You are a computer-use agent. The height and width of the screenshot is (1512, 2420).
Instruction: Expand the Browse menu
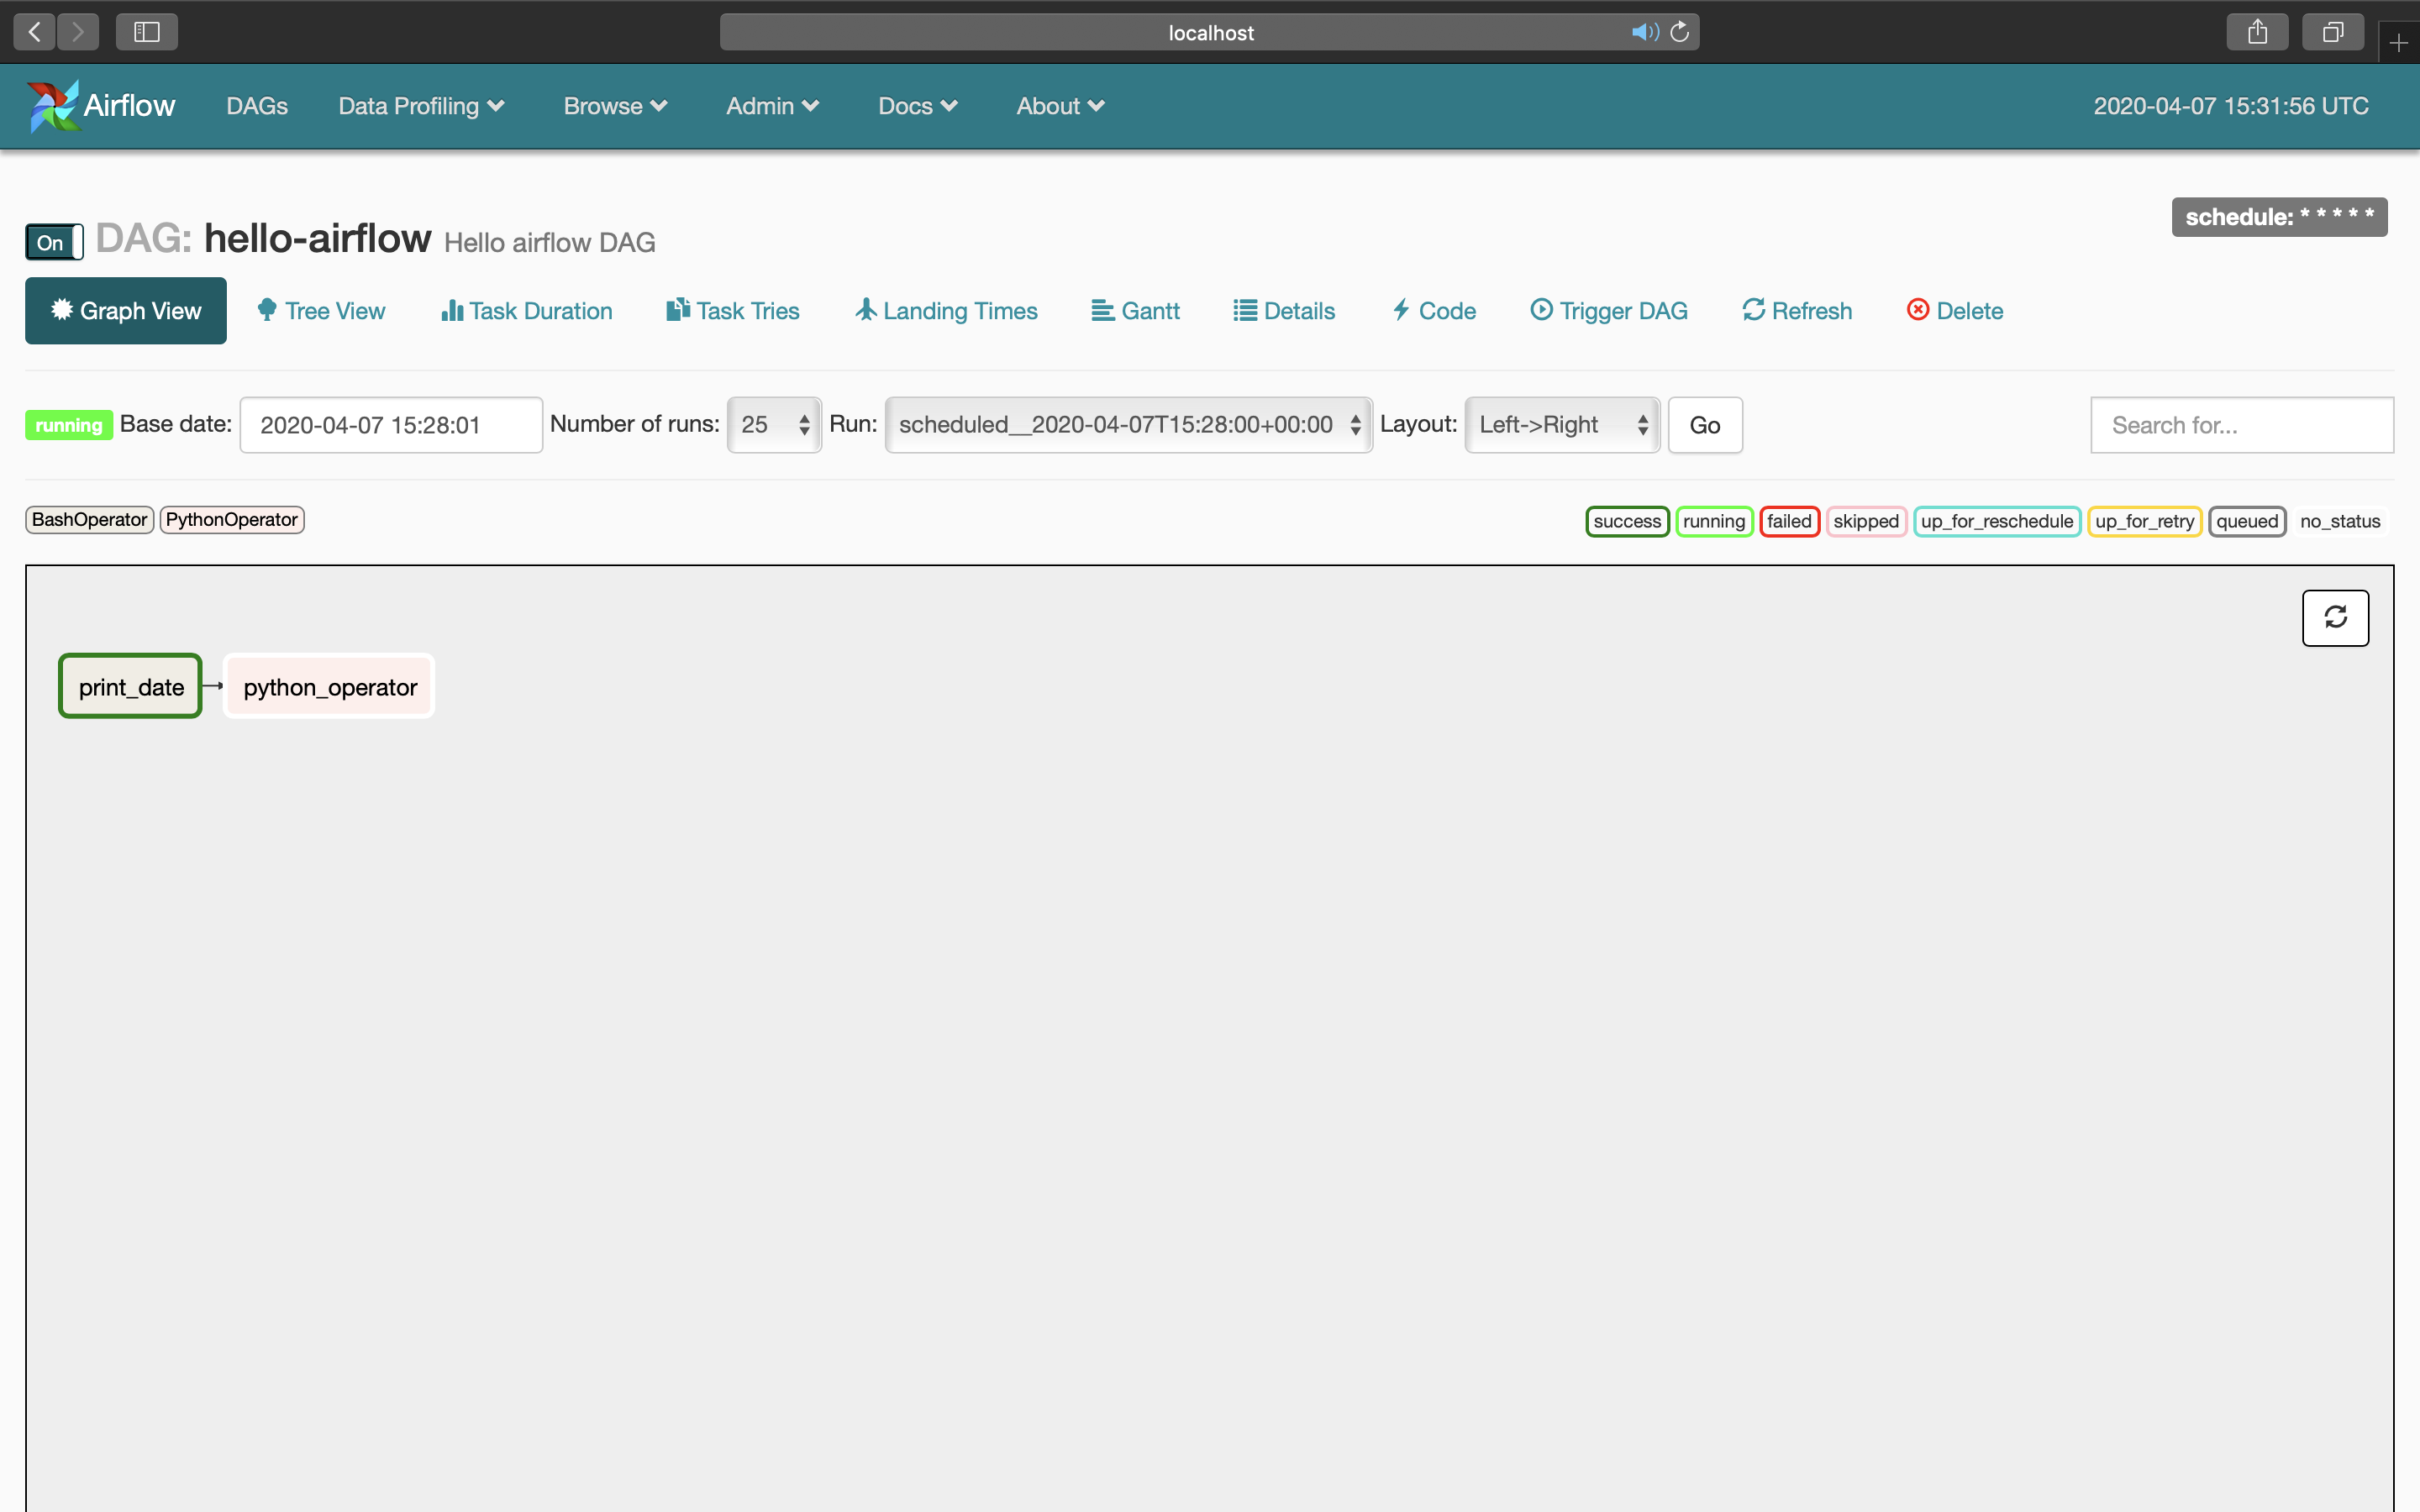pyautogui.click(x=614, y=106)
